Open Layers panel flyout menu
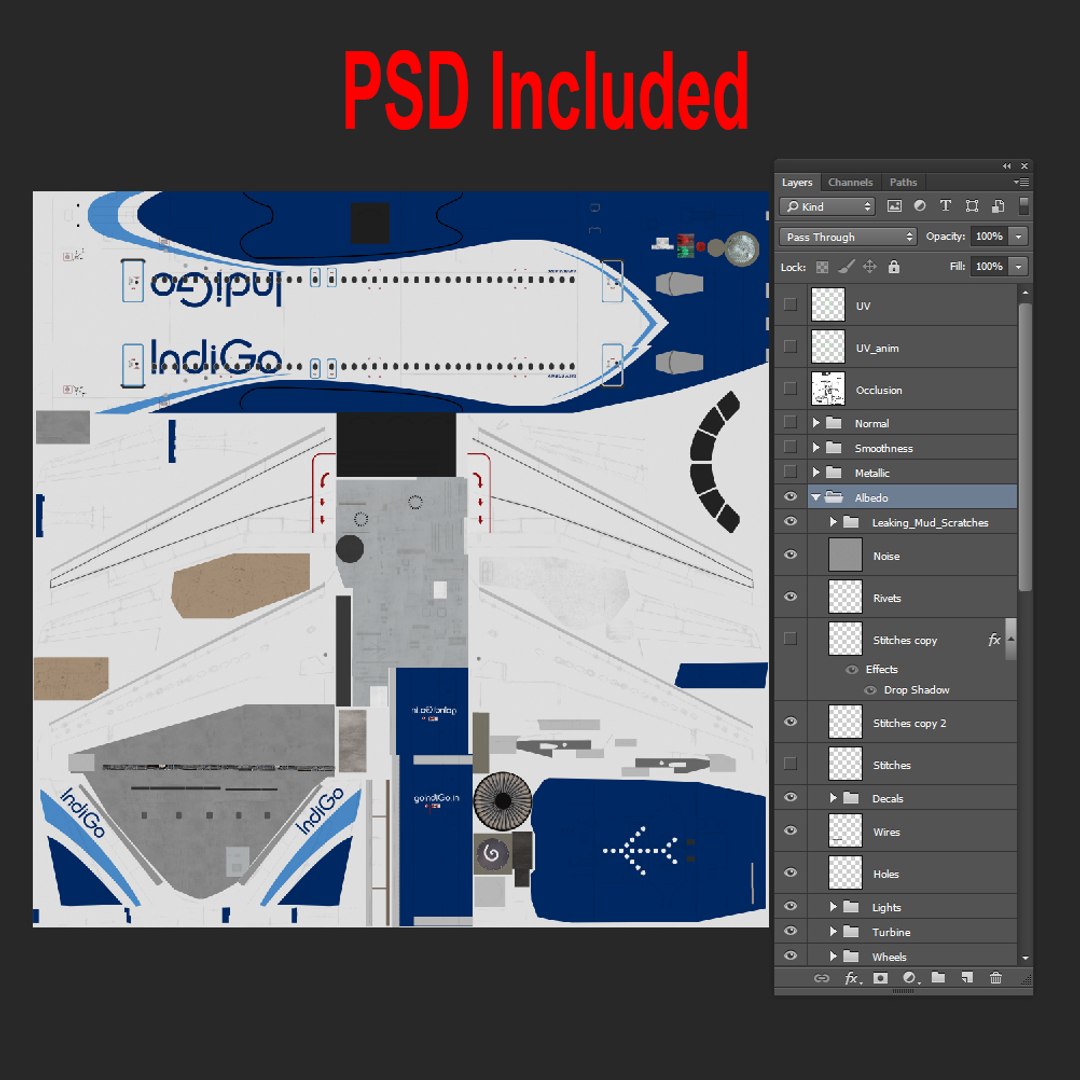Image resolution: width=1080 pixels, height=1080 pixels. point(1021,183)
